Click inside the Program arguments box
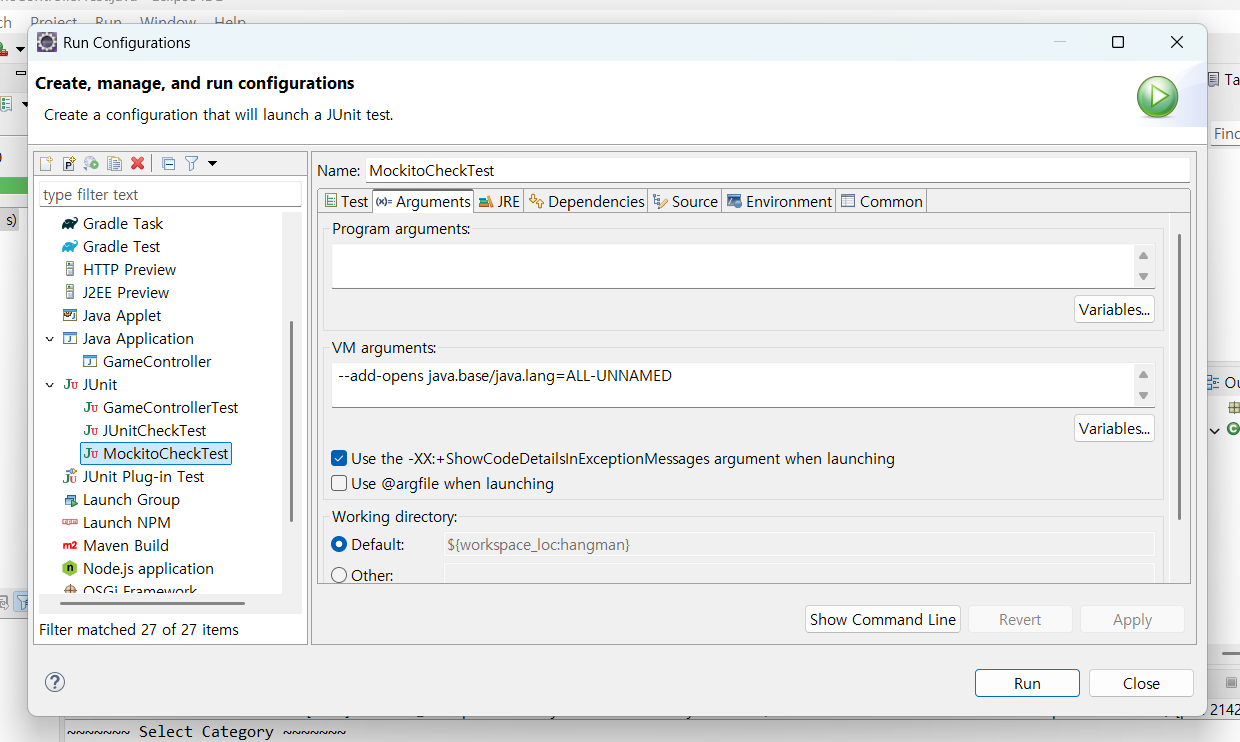The width and height of the screenshot is (1240, 742). (733, 266)
